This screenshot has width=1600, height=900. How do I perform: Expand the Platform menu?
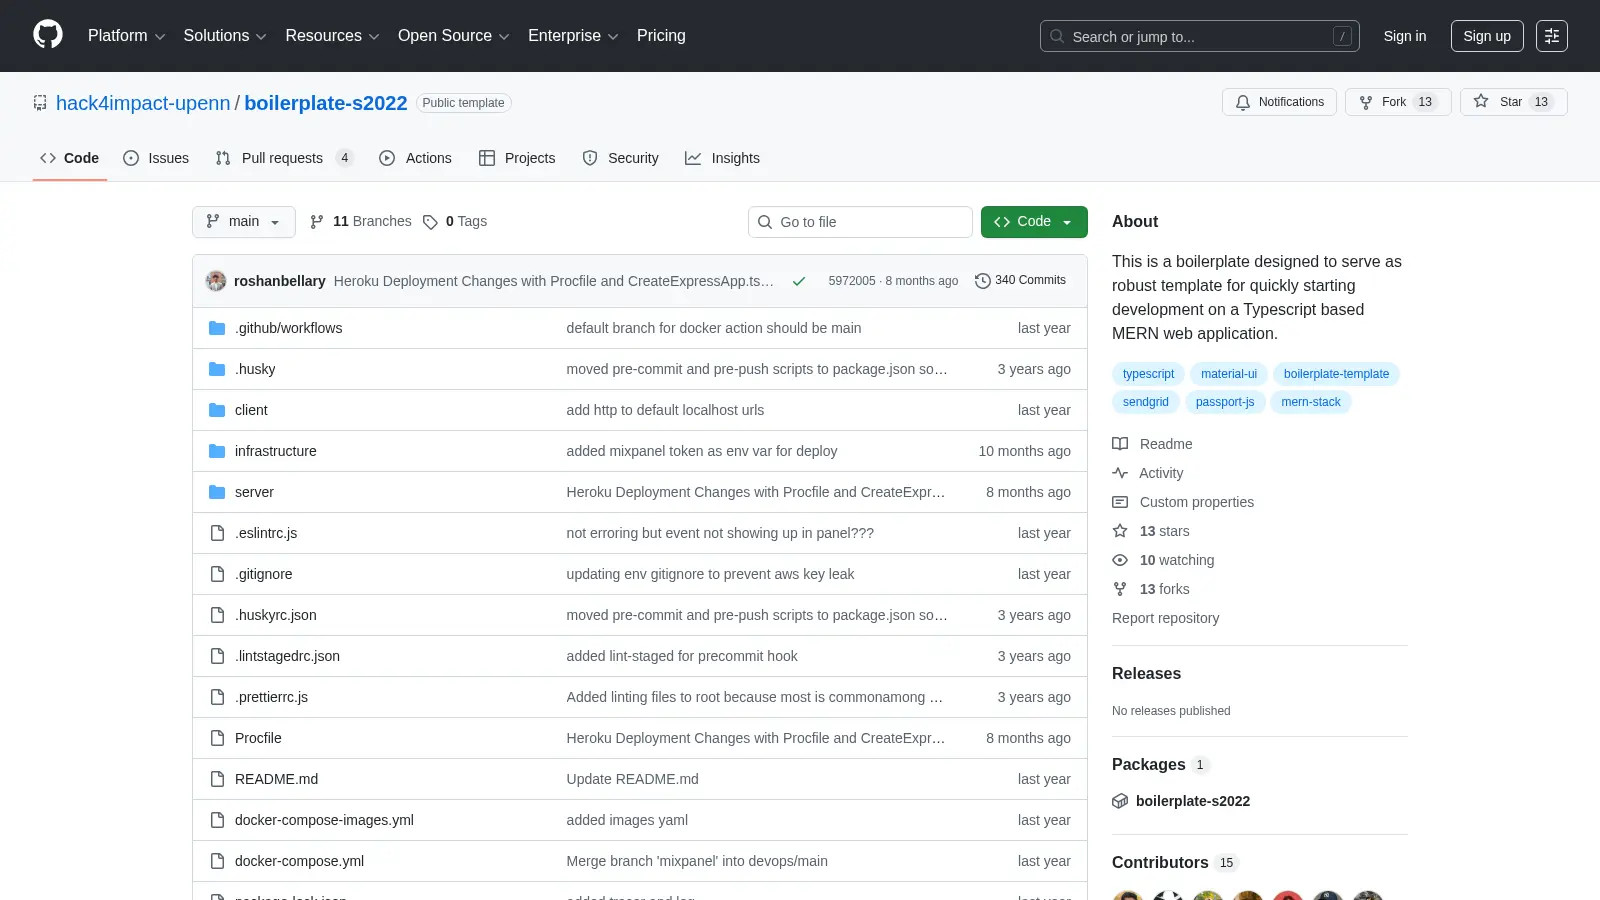126,36
